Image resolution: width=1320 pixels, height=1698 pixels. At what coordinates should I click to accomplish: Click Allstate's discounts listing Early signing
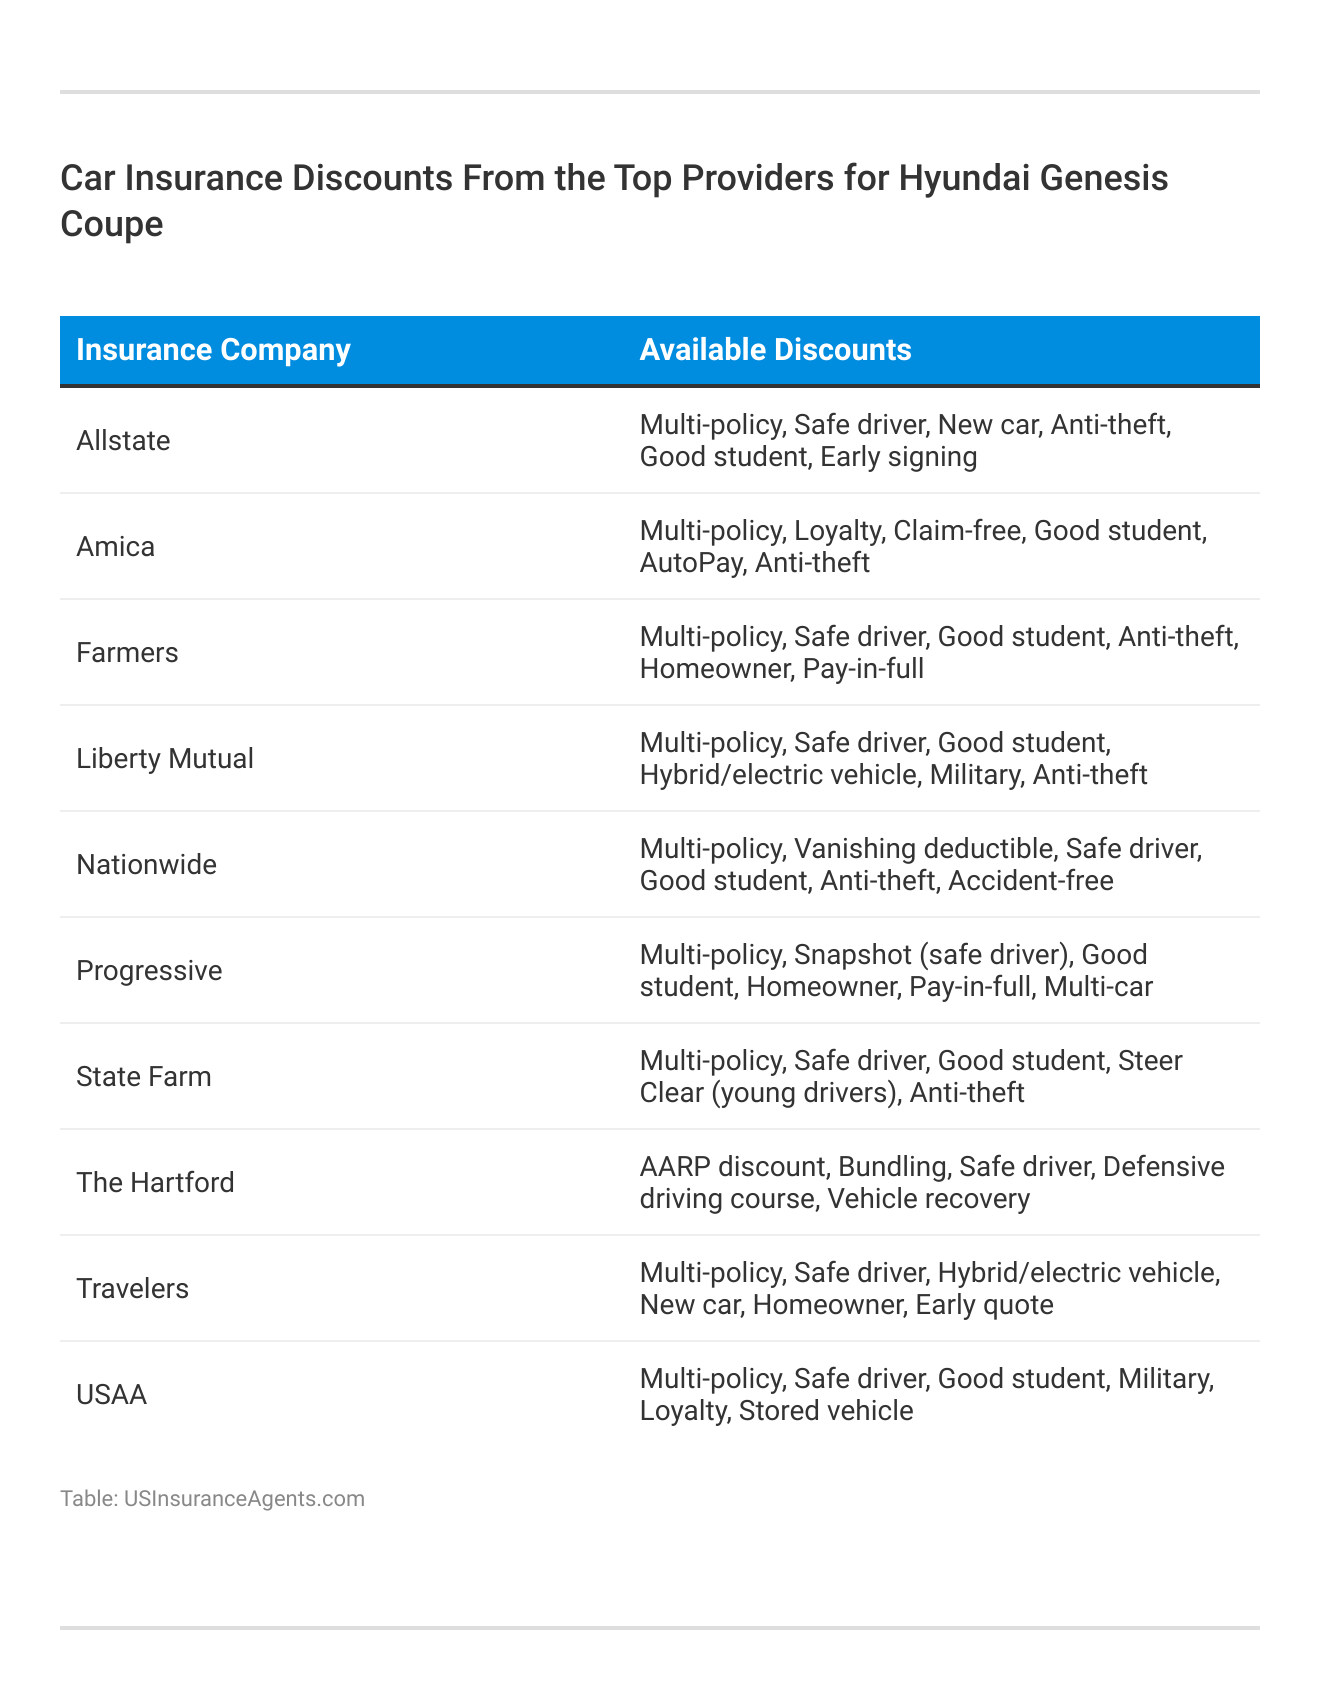point(905,441)
